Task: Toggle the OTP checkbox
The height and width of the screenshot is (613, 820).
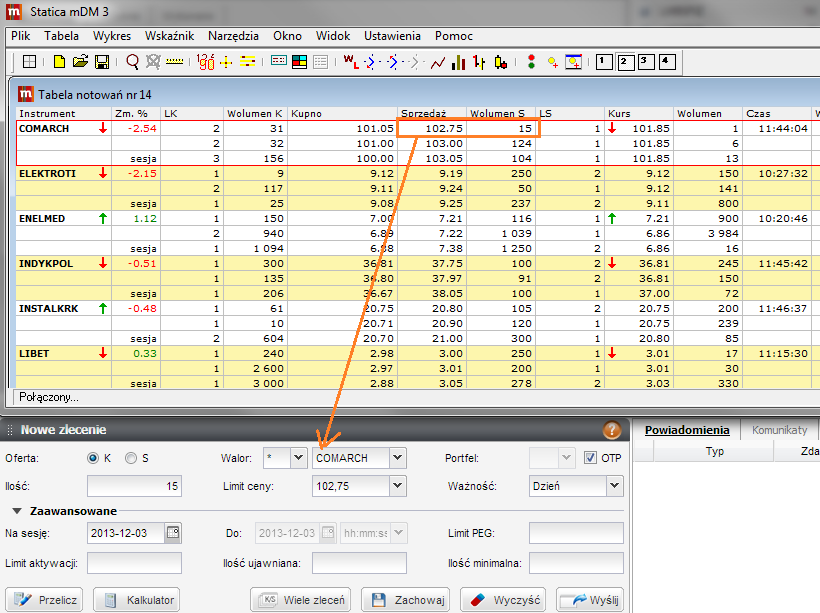Action: (x=590, y=458)
